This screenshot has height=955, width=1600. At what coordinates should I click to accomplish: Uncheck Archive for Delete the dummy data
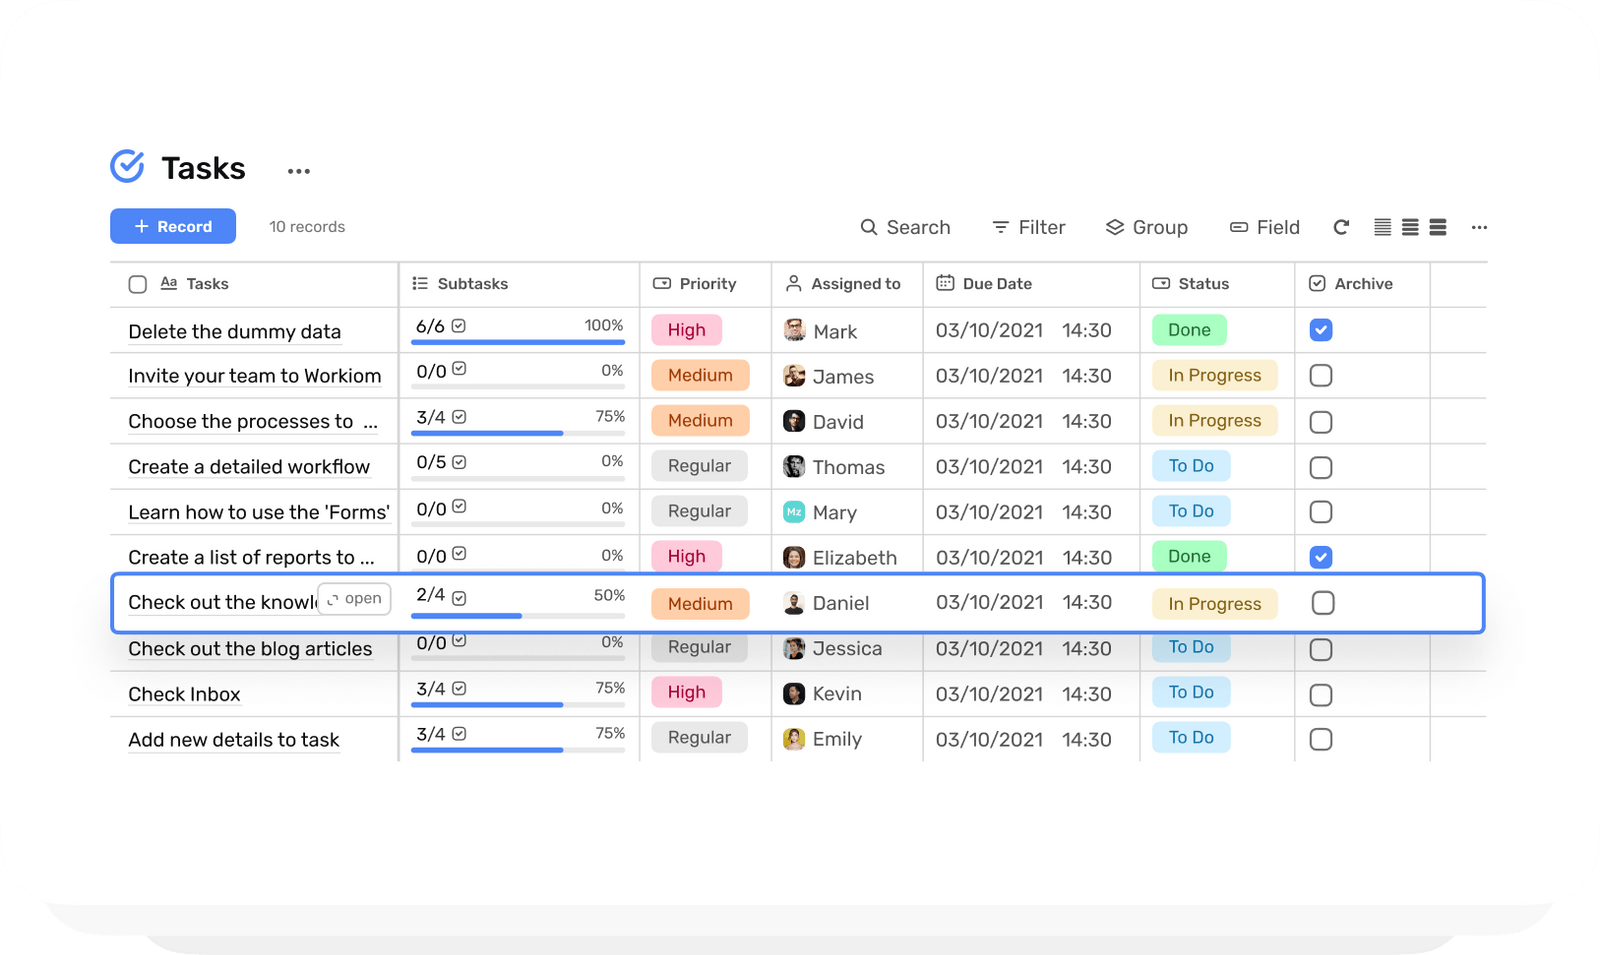pyautogui.click(x=1321, y=329)
